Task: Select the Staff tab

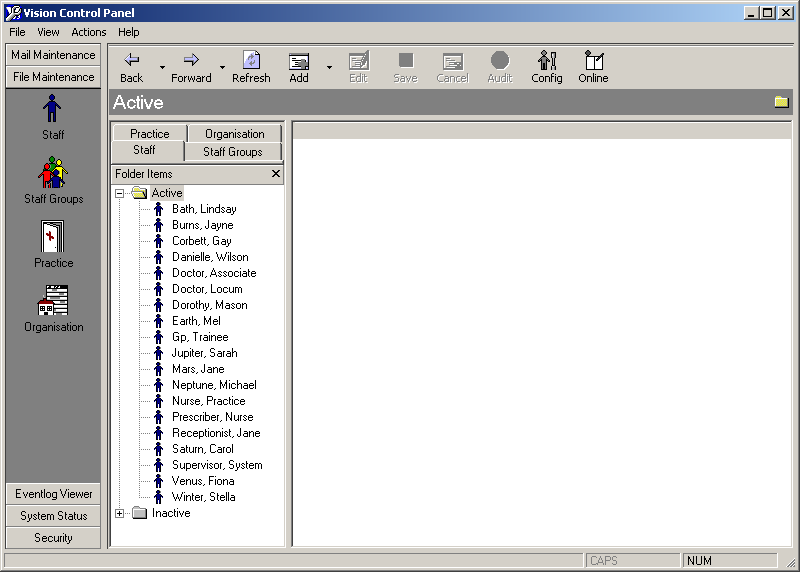Action: [x=147, y=151]
